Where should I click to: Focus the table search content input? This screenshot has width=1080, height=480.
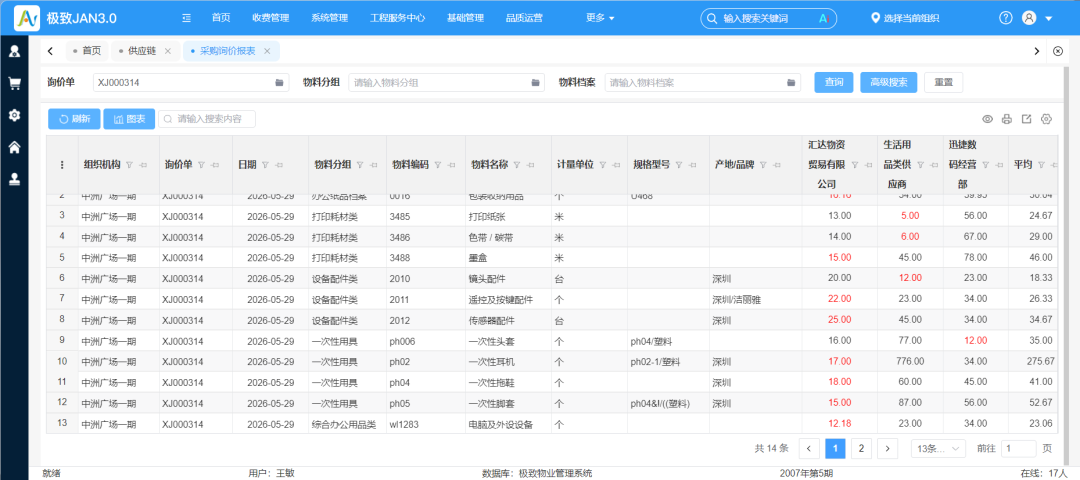[207, 119]
